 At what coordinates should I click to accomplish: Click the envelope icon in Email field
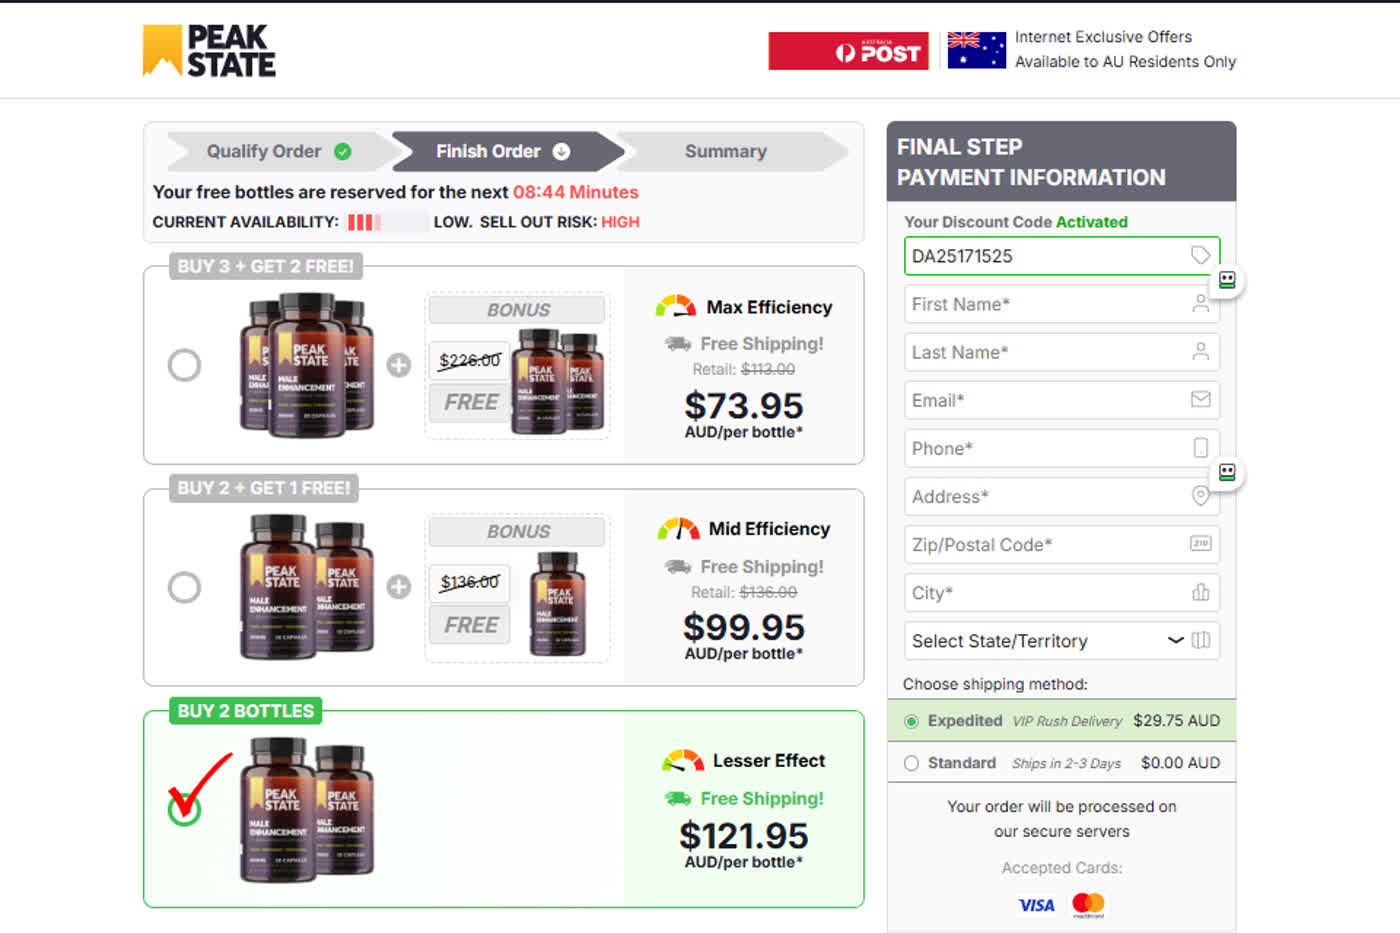tap(1200, 399)
